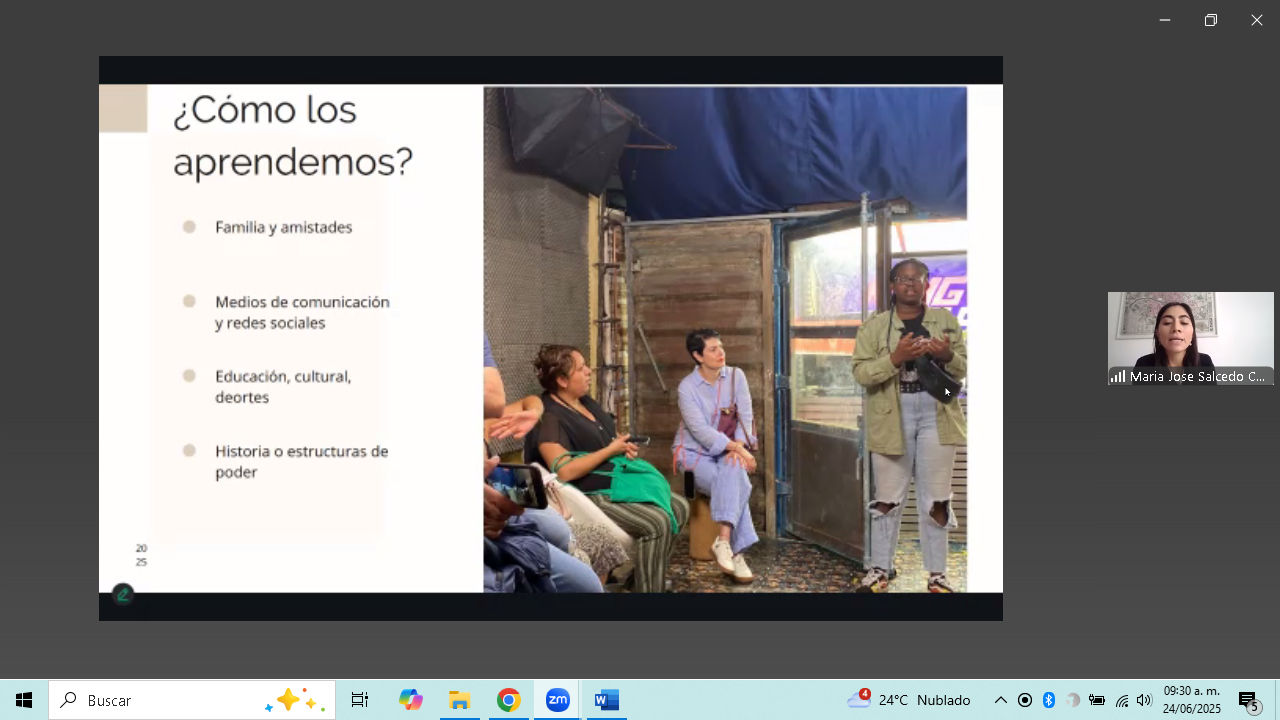The image size is (1280, 720).
Task: Open Microsoft Word from taskbar
Action: click(x=606, y=700)
